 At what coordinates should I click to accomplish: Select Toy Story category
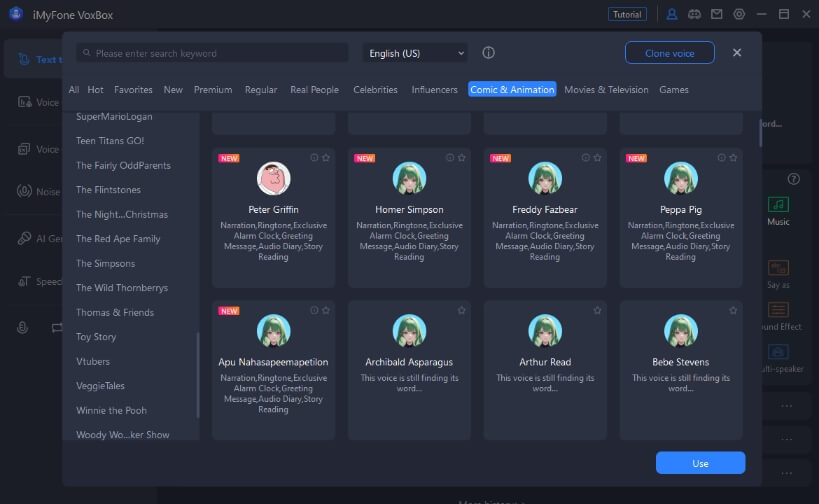[x=96, y=337]
